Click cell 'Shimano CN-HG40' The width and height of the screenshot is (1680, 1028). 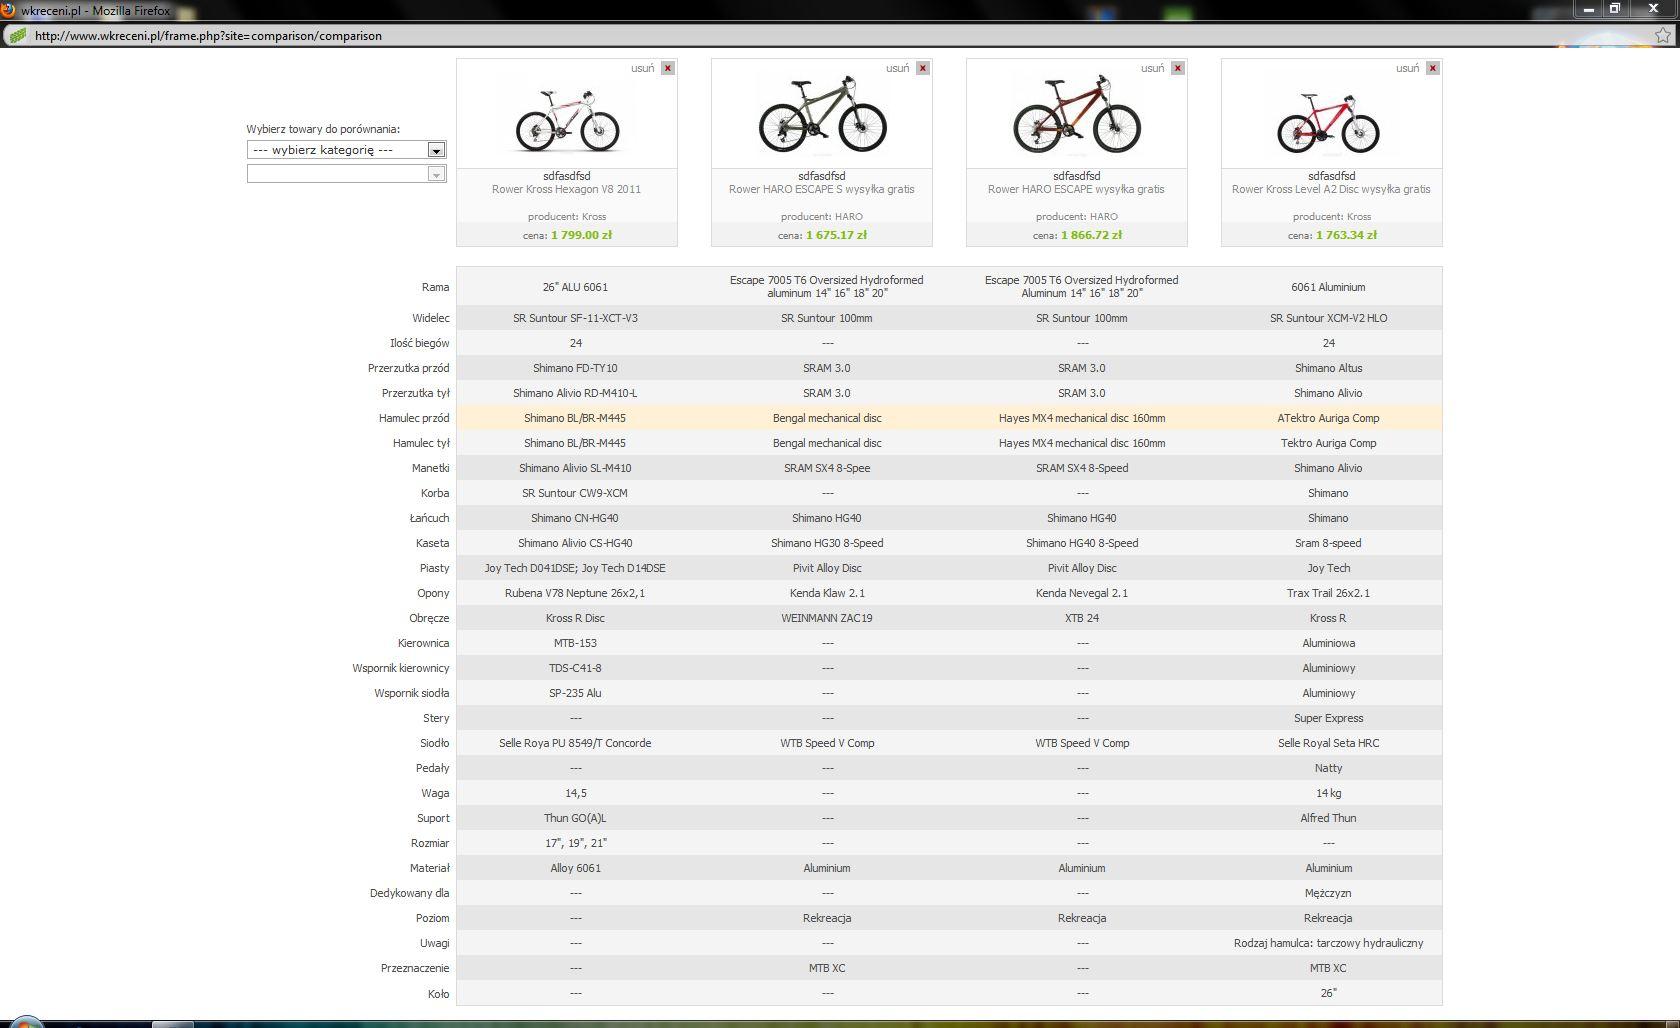point(575,518)
